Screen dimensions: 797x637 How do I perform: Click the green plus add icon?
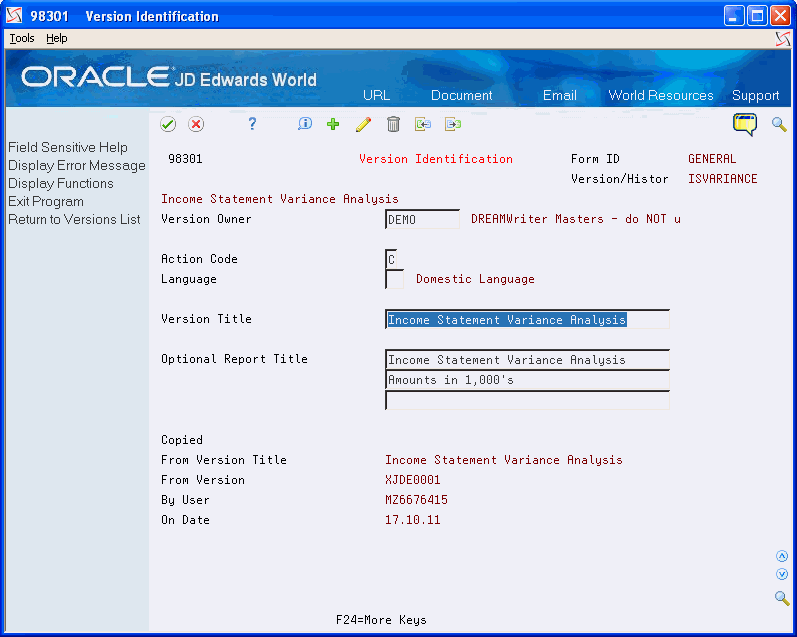point(333,124)
